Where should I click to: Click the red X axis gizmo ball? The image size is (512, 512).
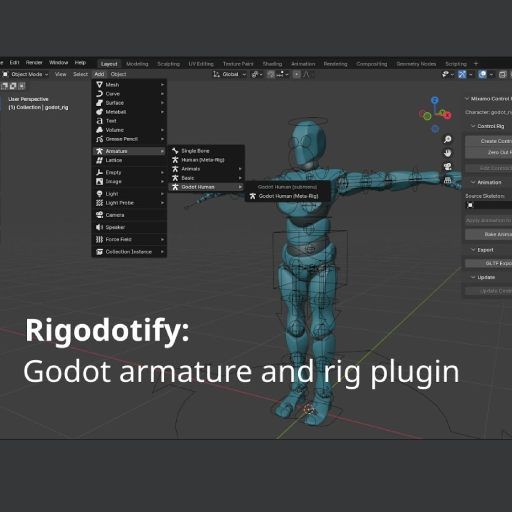click(x=447, y=116)
